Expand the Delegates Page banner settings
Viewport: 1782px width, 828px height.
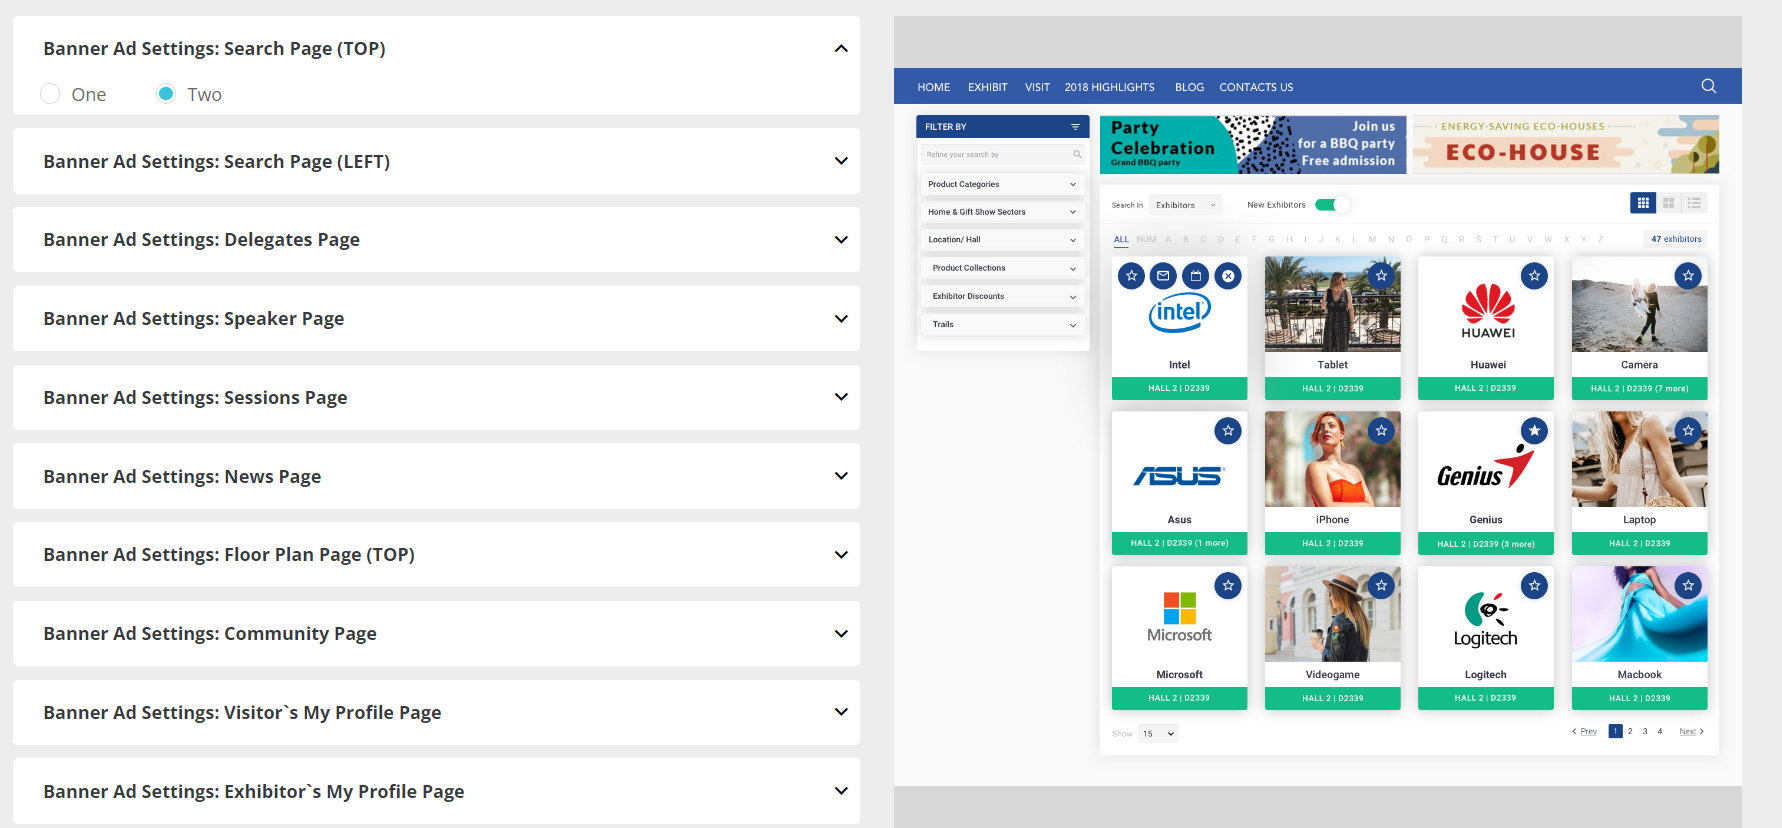point(841,240)
